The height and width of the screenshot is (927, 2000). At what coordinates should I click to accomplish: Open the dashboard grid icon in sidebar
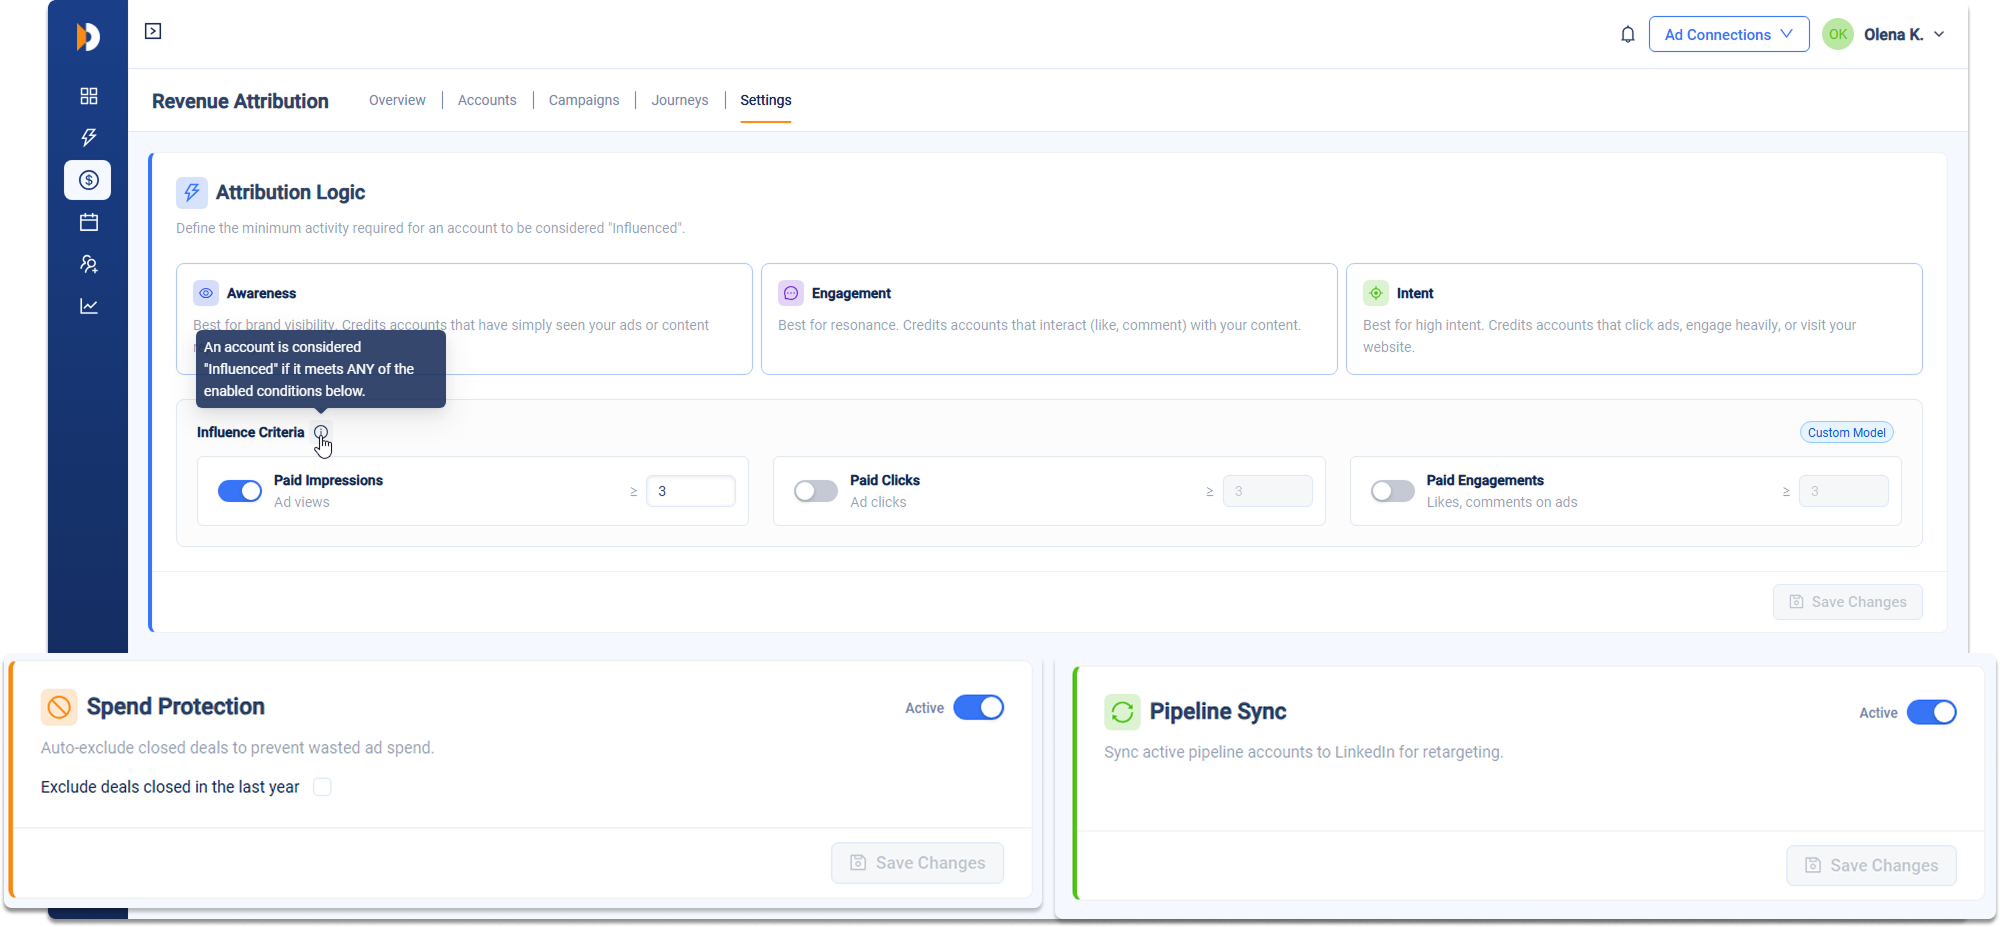[89, 96]
